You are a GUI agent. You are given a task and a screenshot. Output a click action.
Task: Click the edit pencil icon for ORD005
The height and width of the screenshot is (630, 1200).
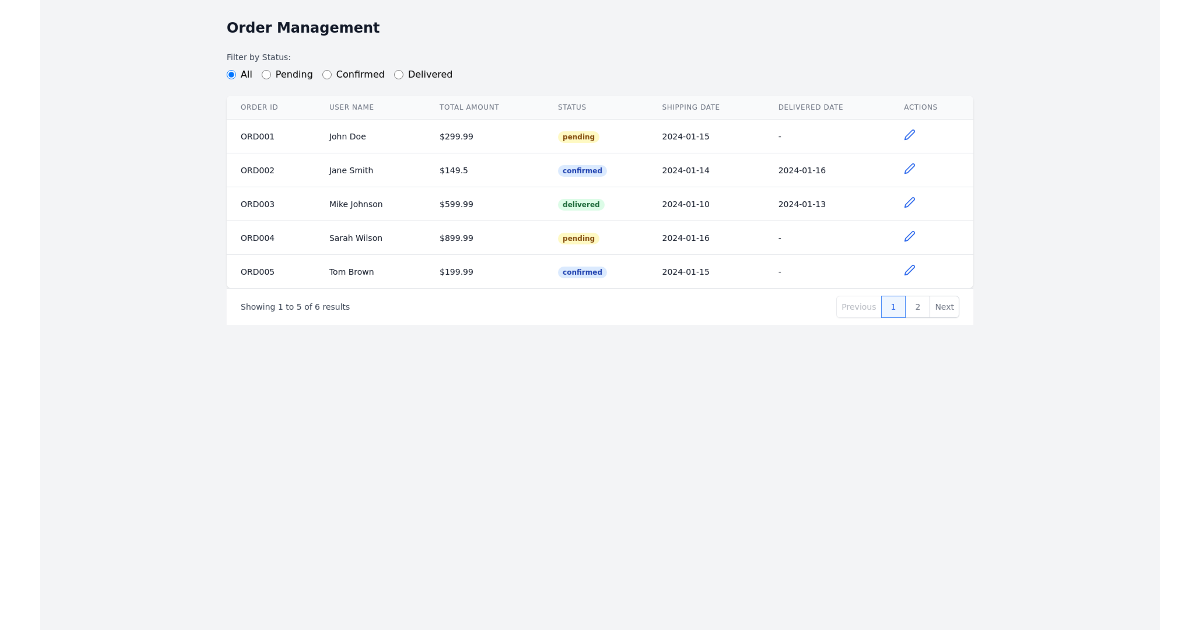point(909,270)
